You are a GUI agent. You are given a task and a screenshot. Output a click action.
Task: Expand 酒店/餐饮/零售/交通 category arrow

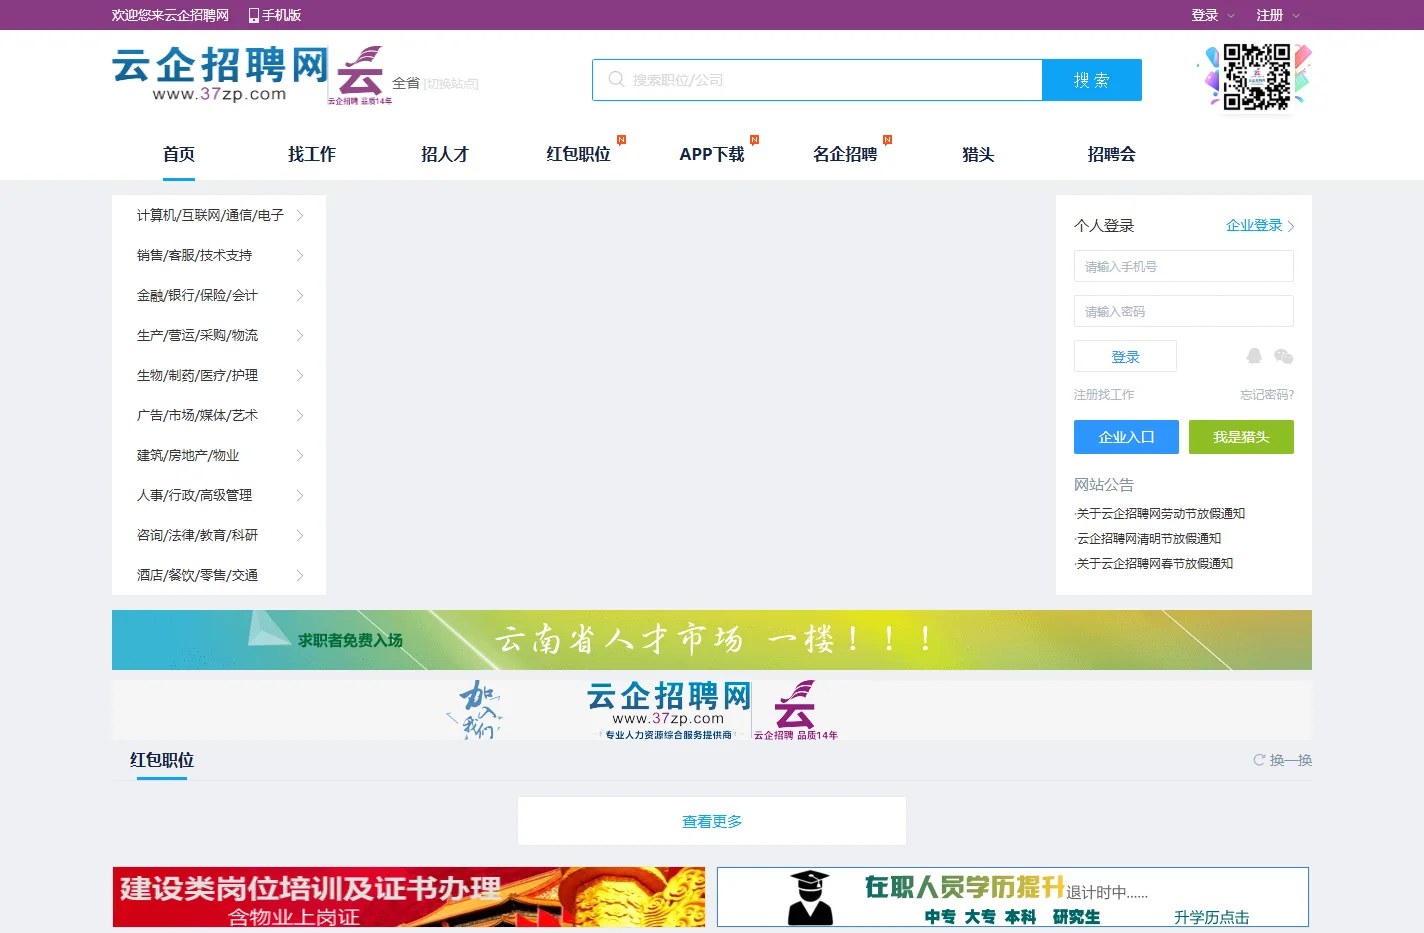(x=300, y=575)
